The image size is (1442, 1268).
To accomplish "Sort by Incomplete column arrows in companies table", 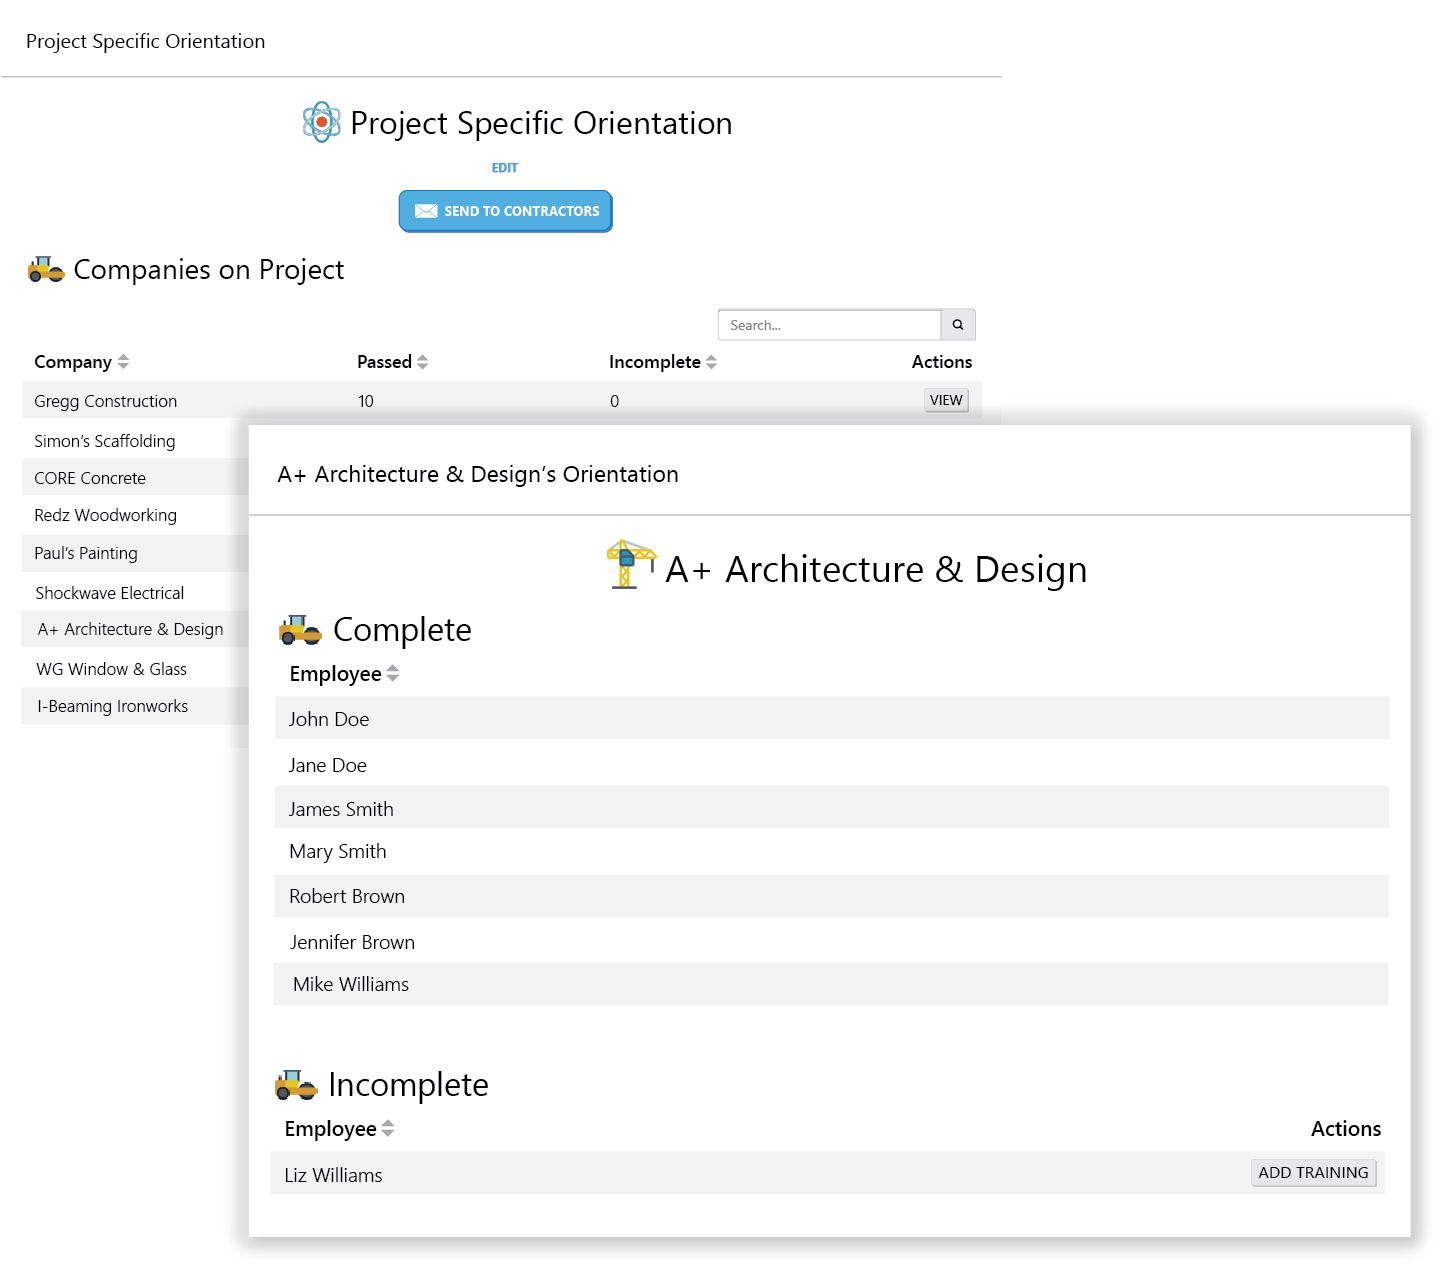I will tap(711, 362).
